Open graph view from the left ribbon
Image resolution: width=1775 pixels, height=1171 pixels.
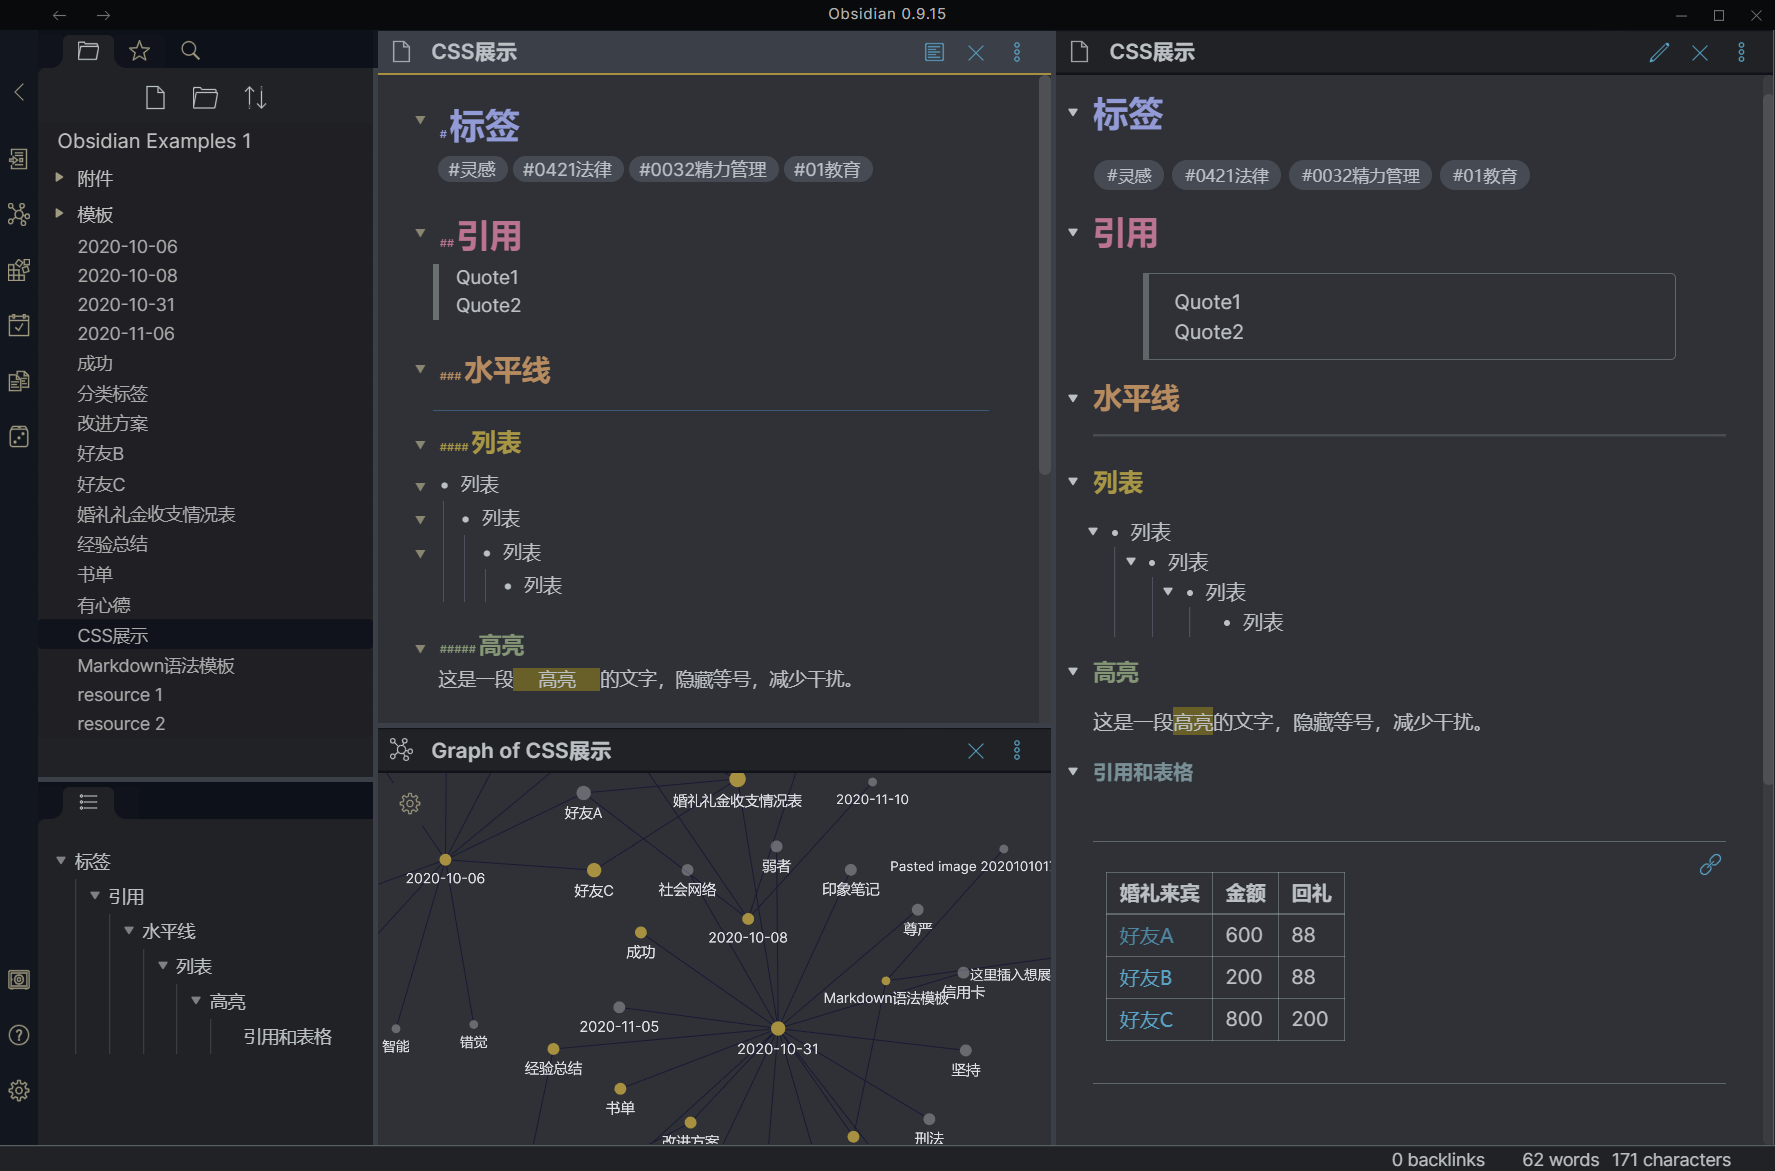[18, 214]
